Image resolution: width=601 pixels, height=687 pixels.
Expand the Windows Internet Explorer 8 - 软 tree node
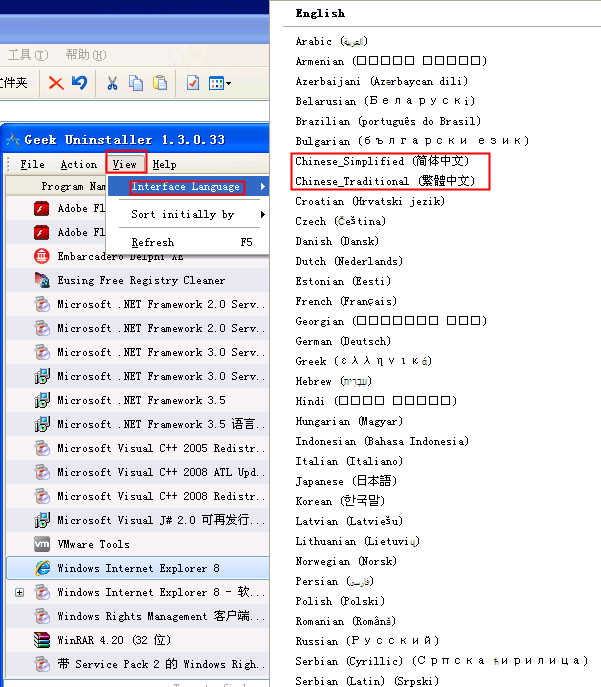click(19, 592)
